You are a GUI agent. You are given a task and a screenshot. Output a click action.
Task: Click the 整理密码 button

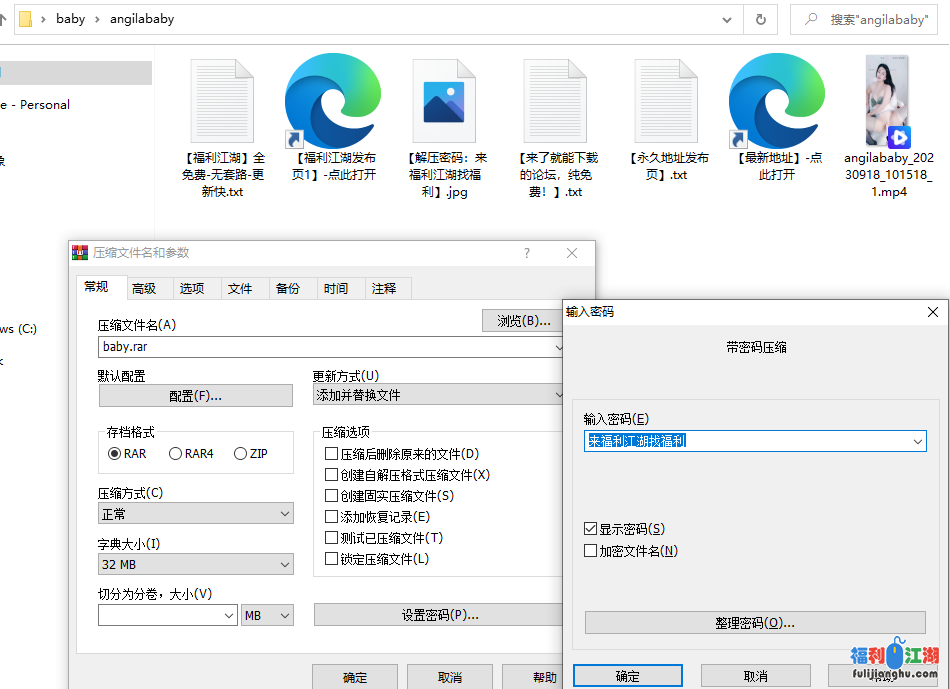click(x=755, y=622)
